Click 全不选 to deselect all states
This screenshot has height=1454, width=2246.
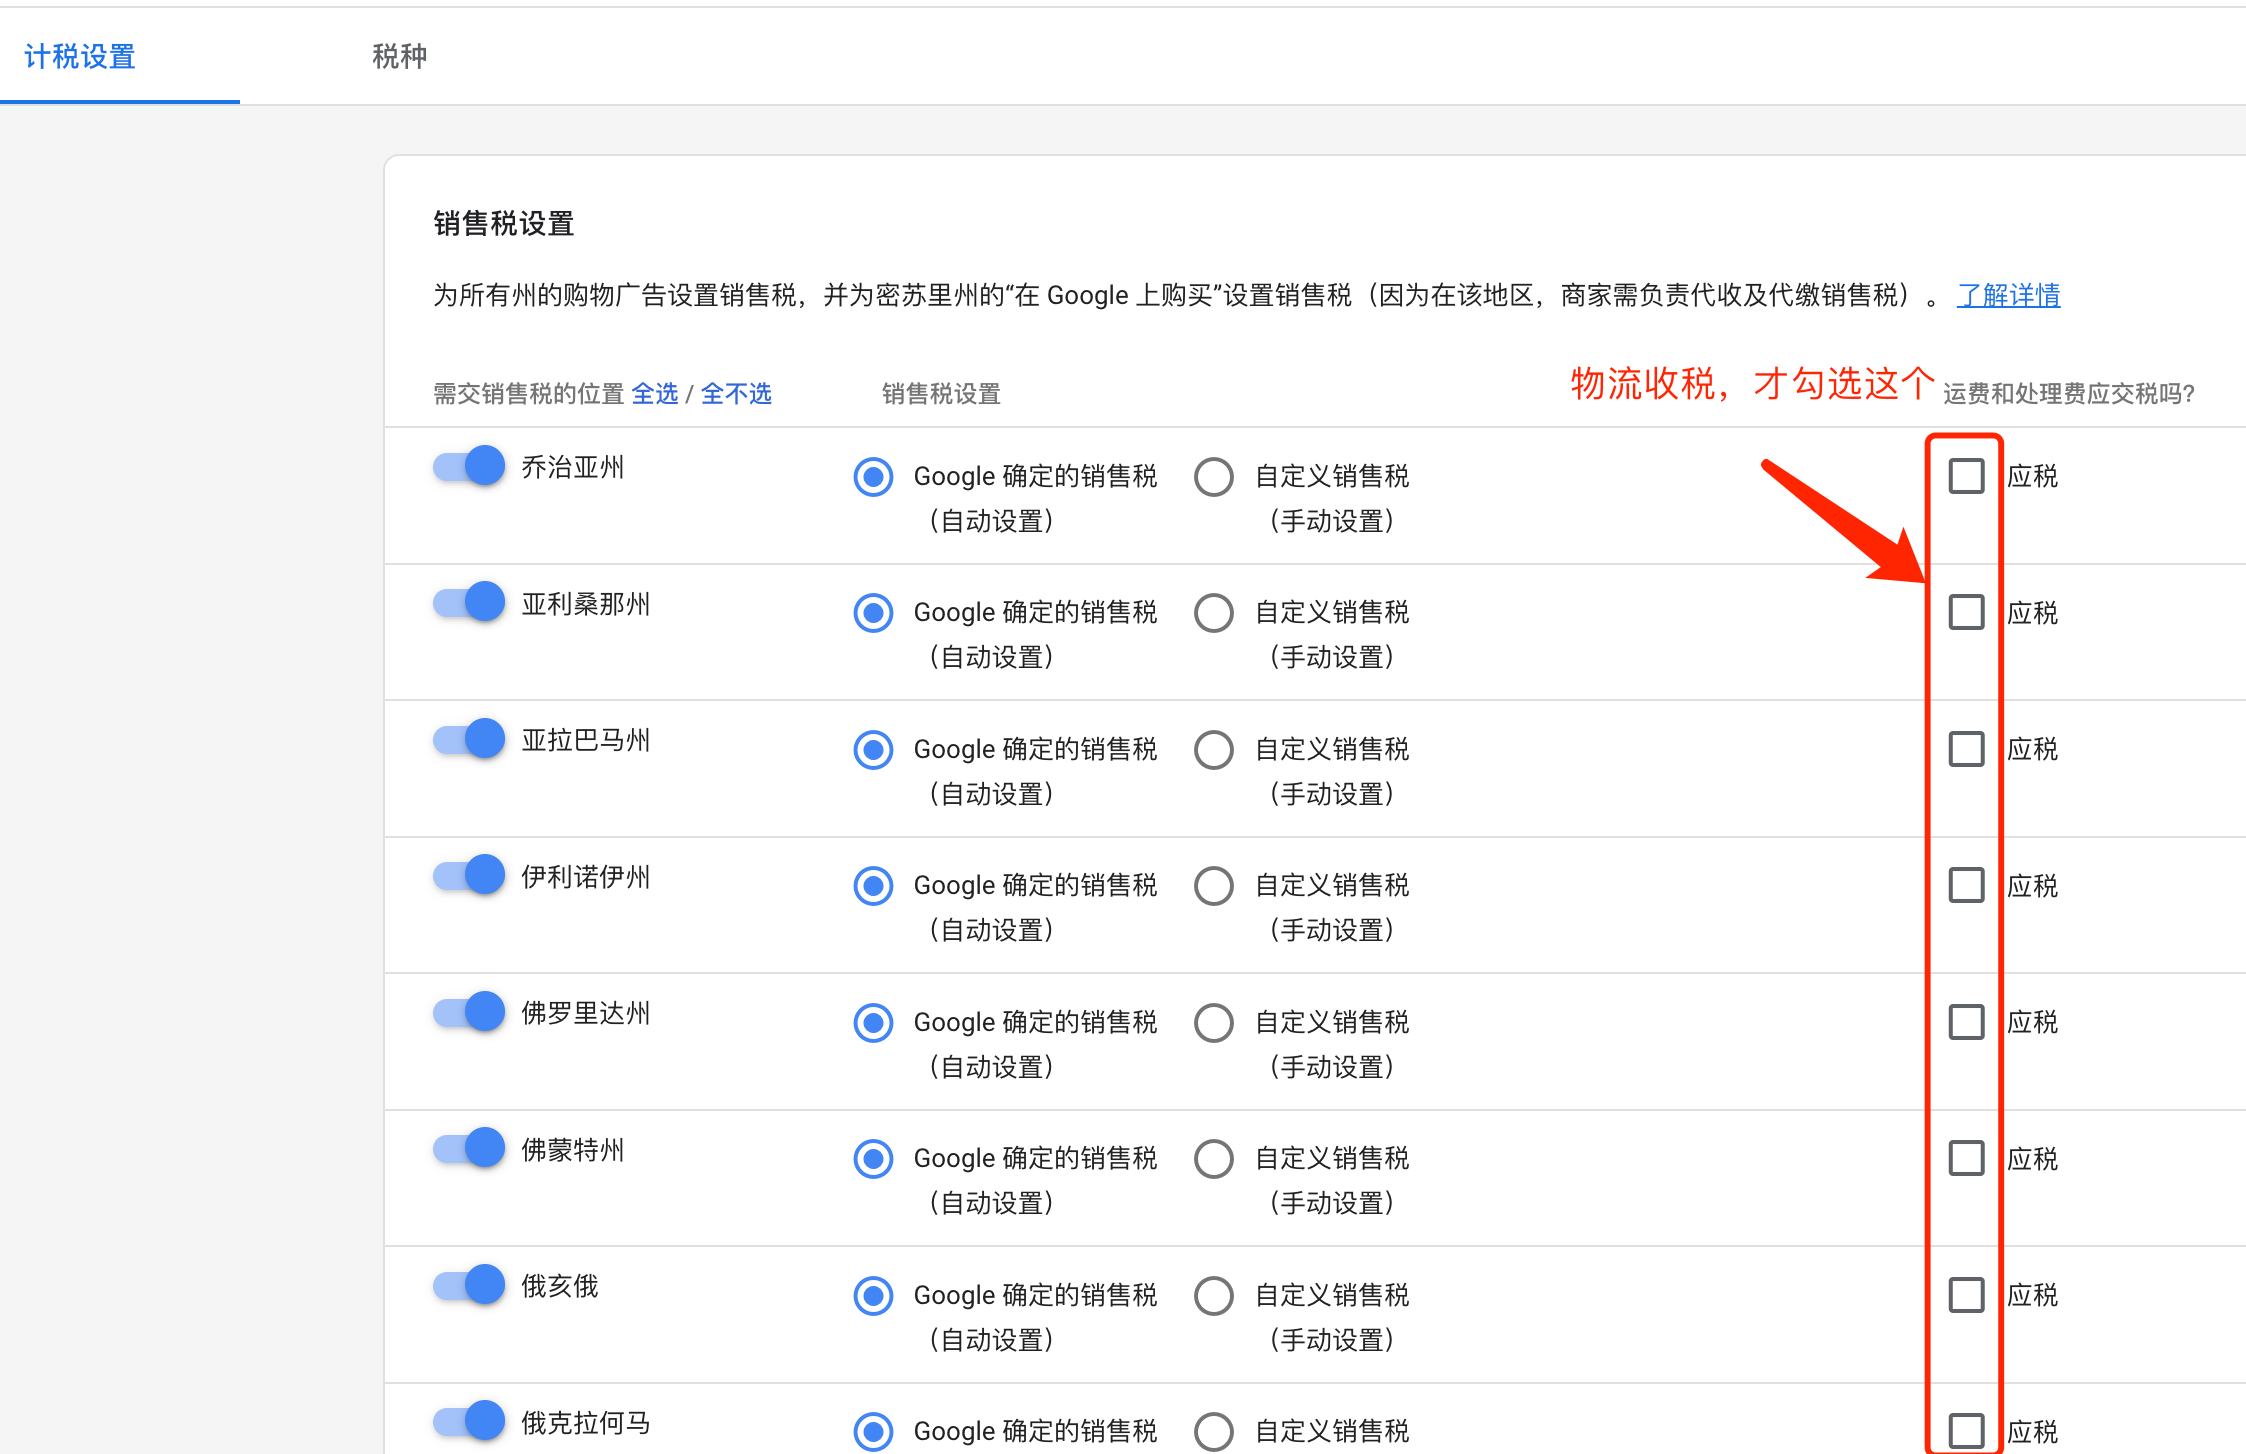(736, 393)
